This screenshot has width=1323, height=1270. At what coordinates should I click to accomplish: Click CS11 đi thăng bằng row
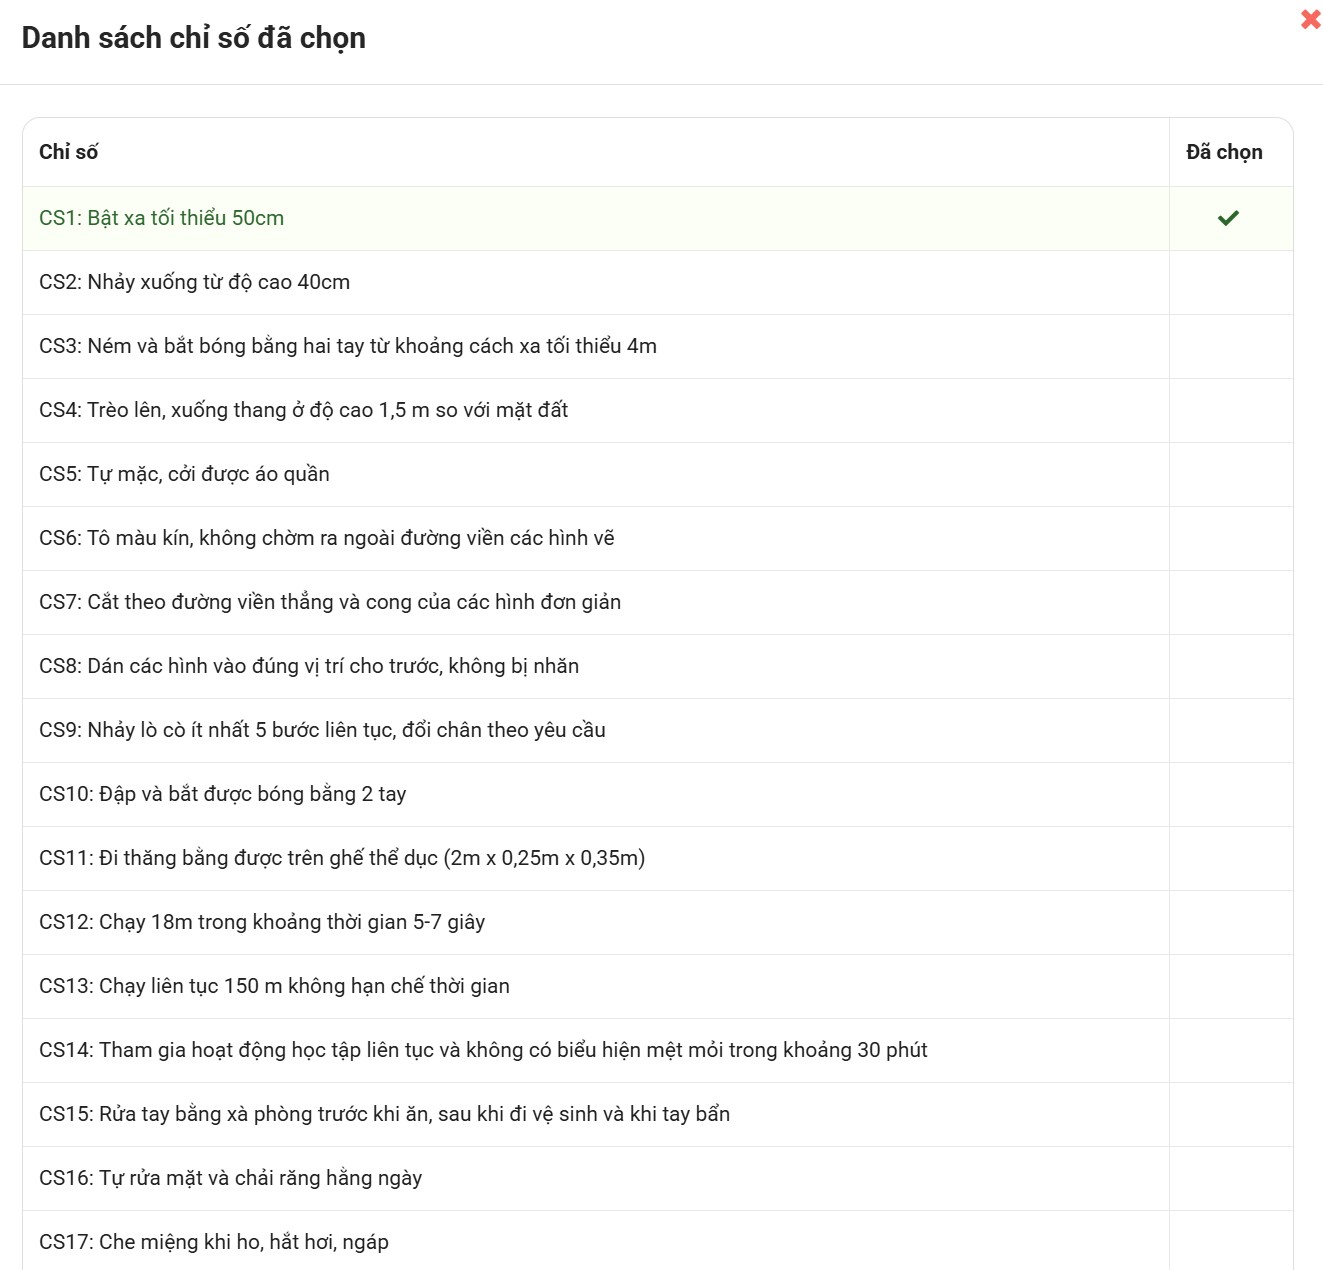click(342, 858)
